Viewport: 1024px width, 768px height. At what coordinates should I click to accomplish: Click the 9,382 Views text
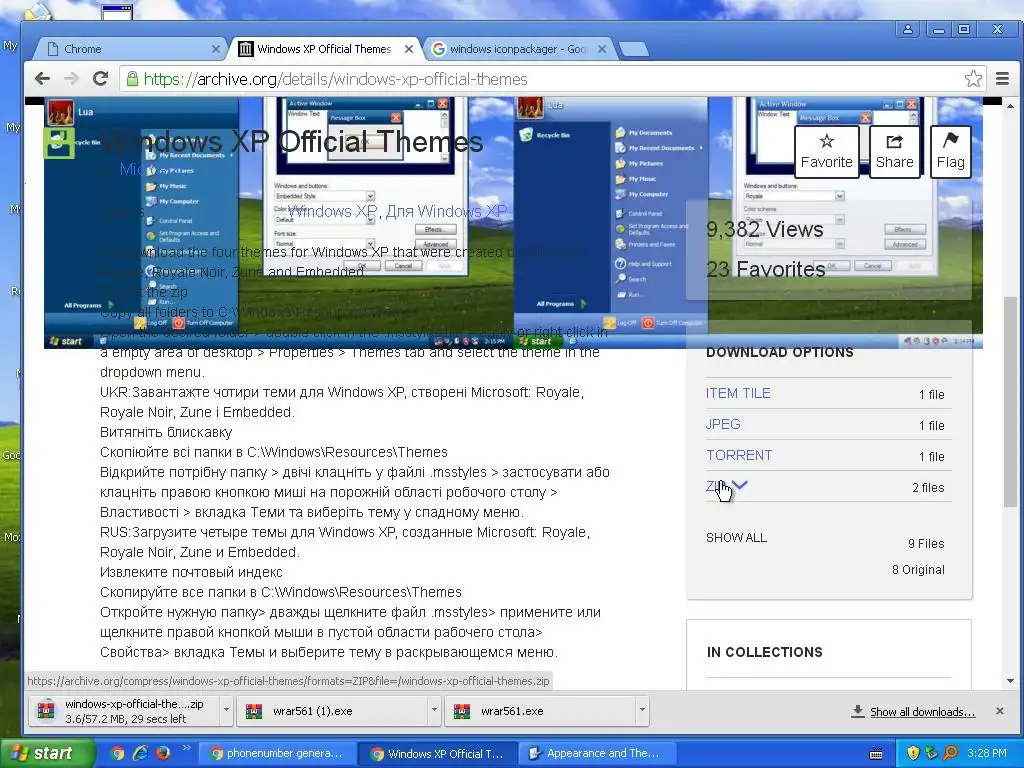(x=765, y=229)
